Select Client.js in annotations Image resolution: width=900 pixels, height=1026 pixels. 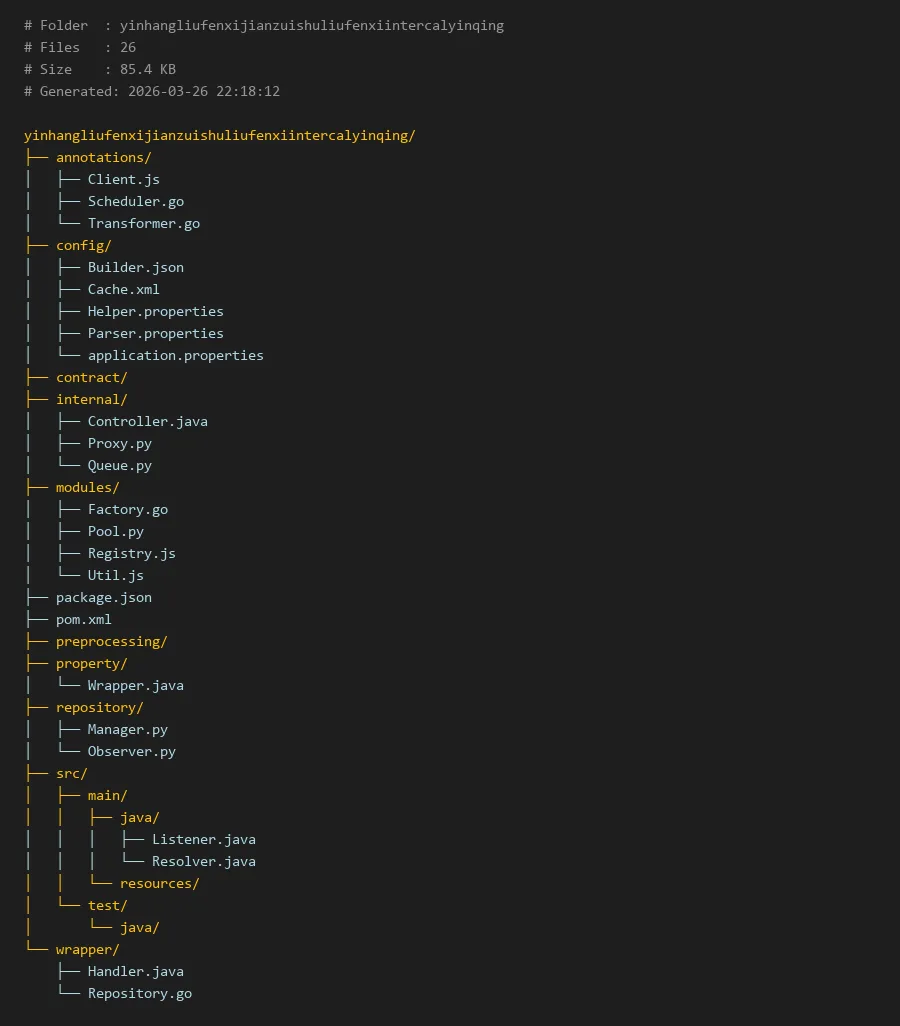pyautogui.click(x=123, y=179)
